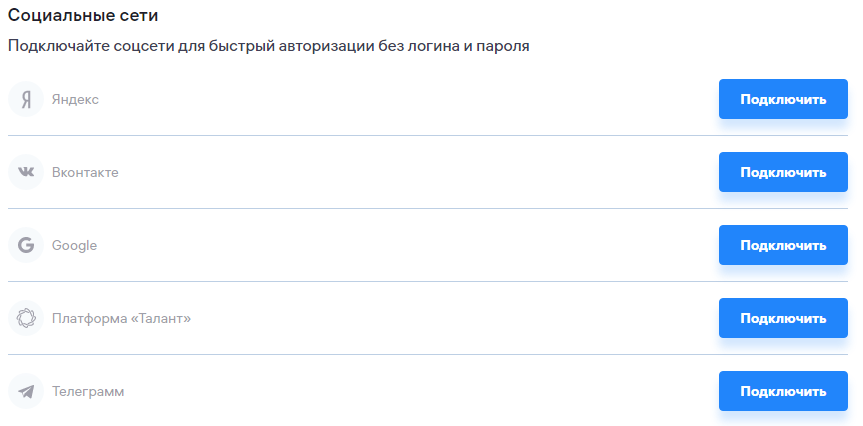The image size is (863, 426).
Task: Click the Телеграмм text label
Action: pyautogui.click(x=88, y=391)
